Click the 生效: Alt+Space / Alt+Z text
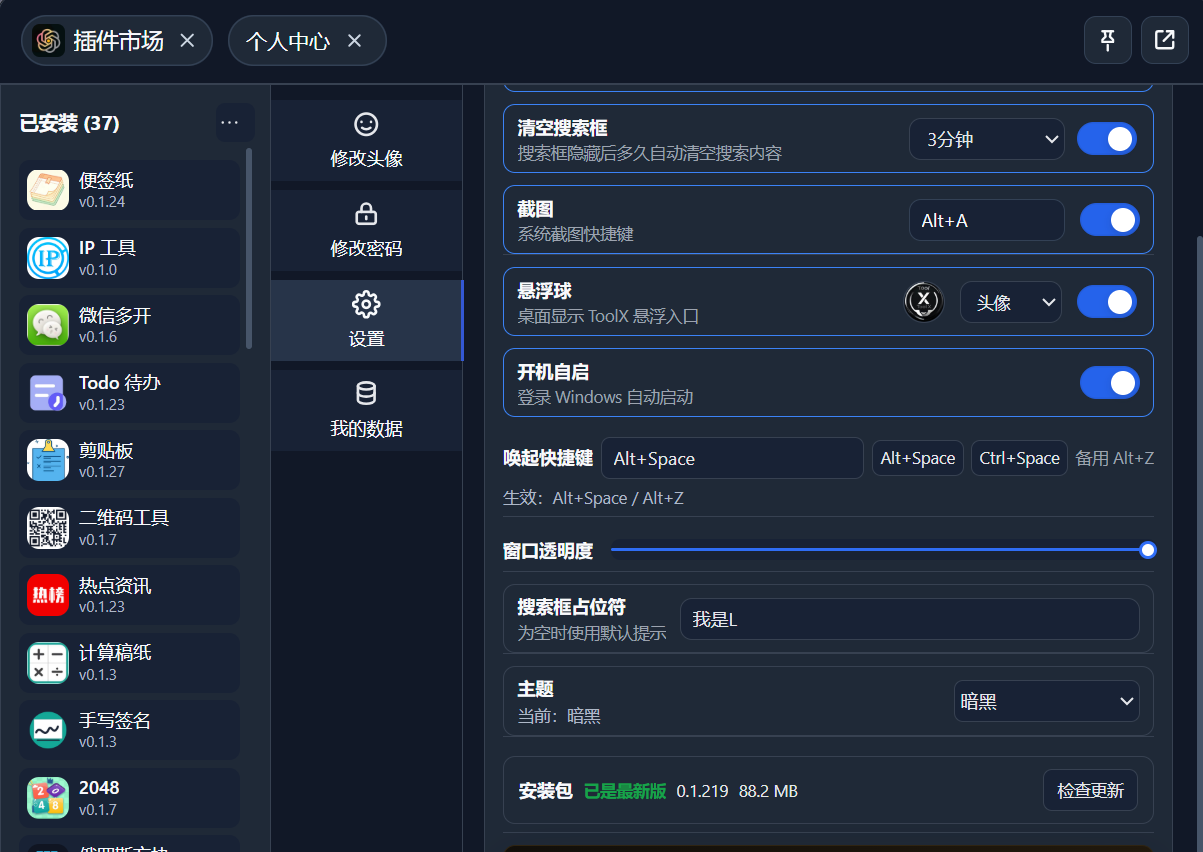The image size is (1203, 852). (x=593, y=498)
